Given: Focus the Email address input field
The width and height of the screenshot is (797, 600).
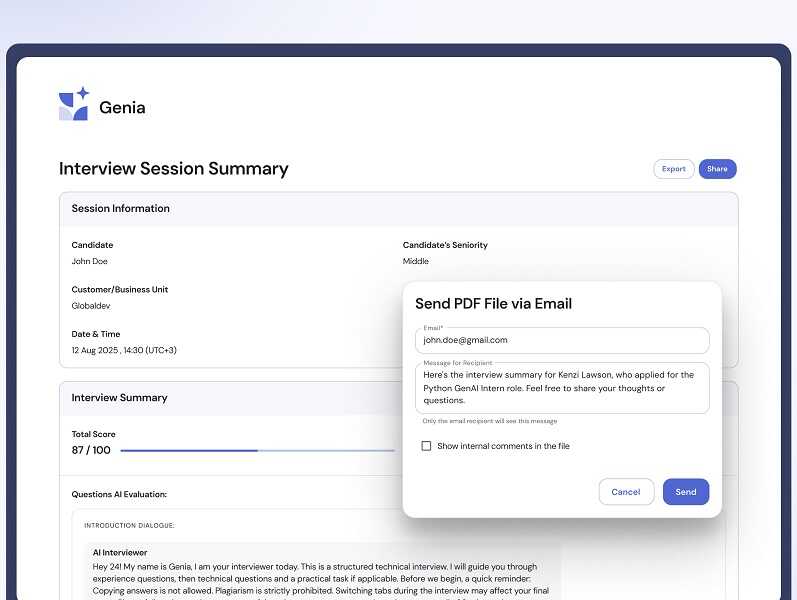Looking at the screenshot, I should [x=561, y=340].
